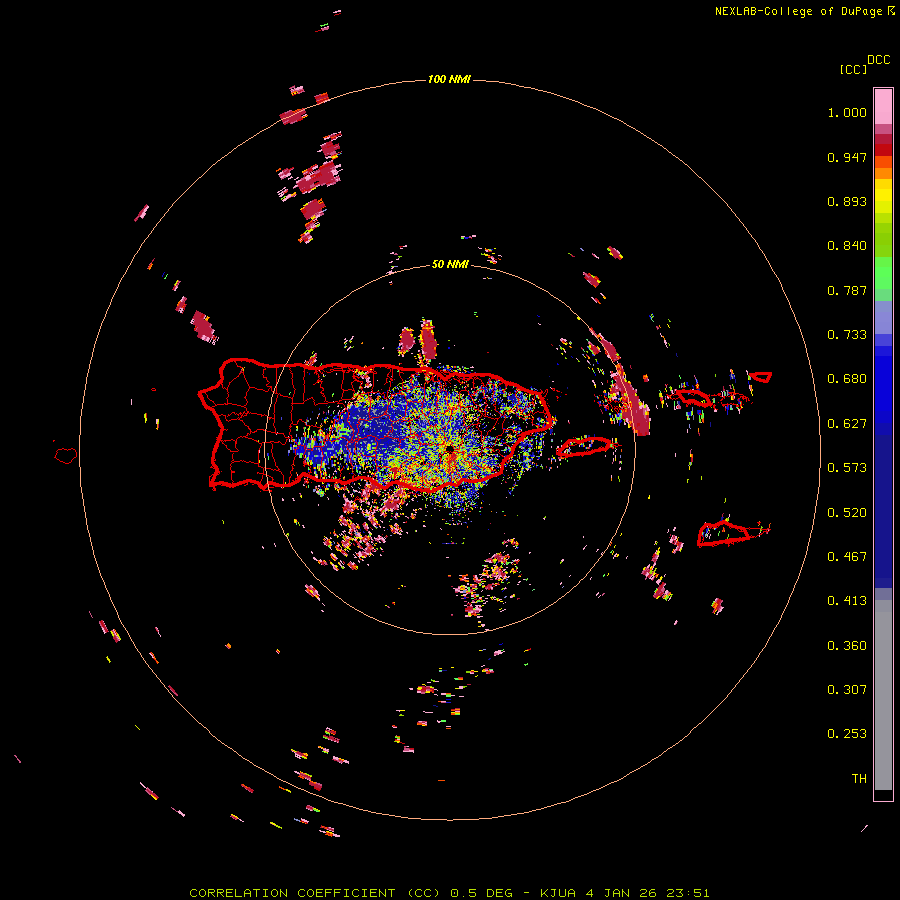Click the 0.840 legend value
Viewport: 900px width, 900px height.
coord(847,246)
